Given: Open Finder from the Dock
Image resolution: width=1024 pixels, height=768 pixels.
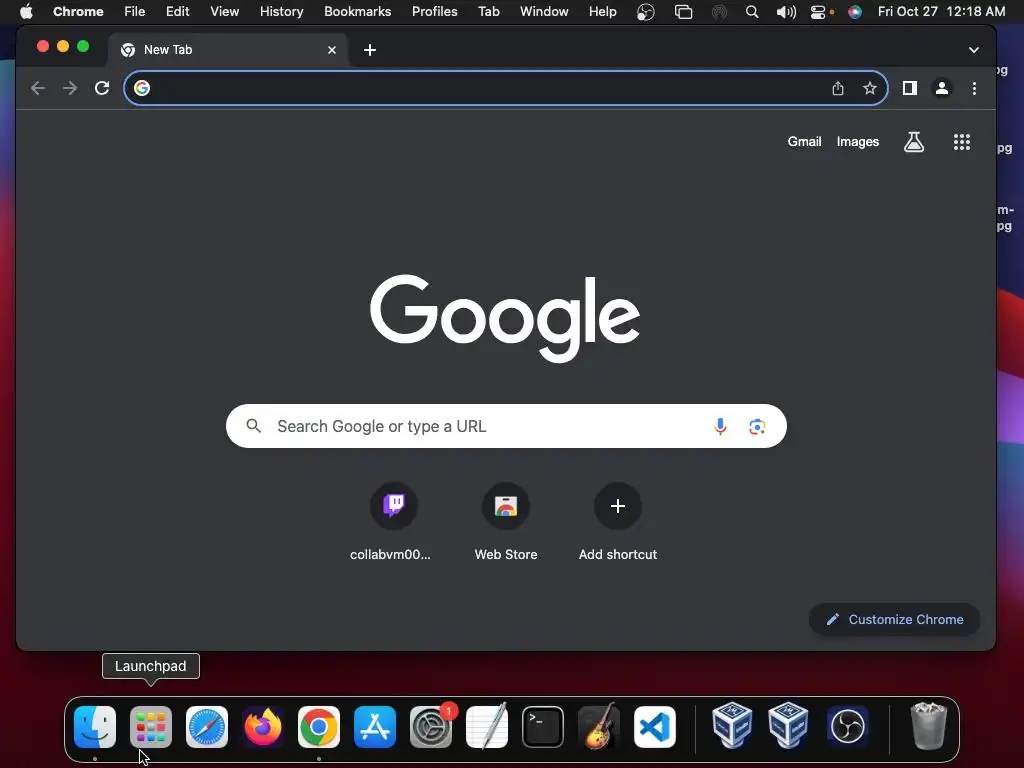Looking at the screenshot, I should click(95, 727).
